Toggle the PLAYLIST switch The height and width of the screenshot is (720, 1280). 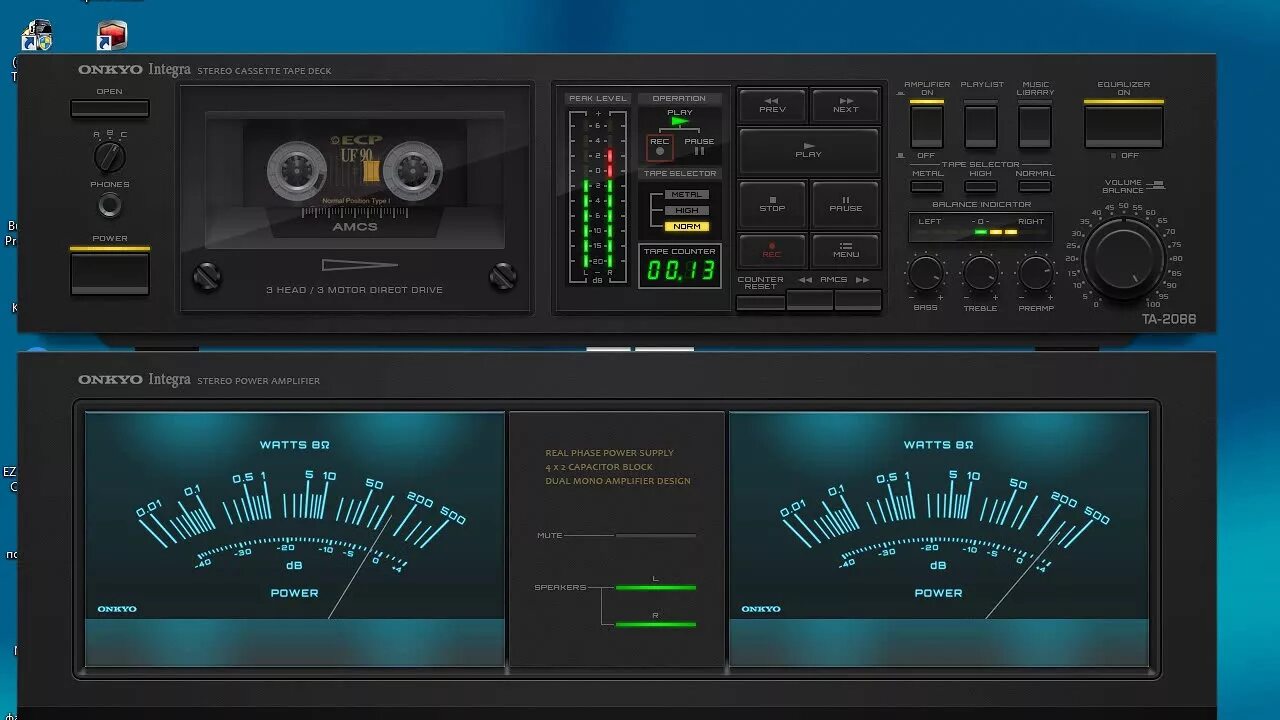981,126
